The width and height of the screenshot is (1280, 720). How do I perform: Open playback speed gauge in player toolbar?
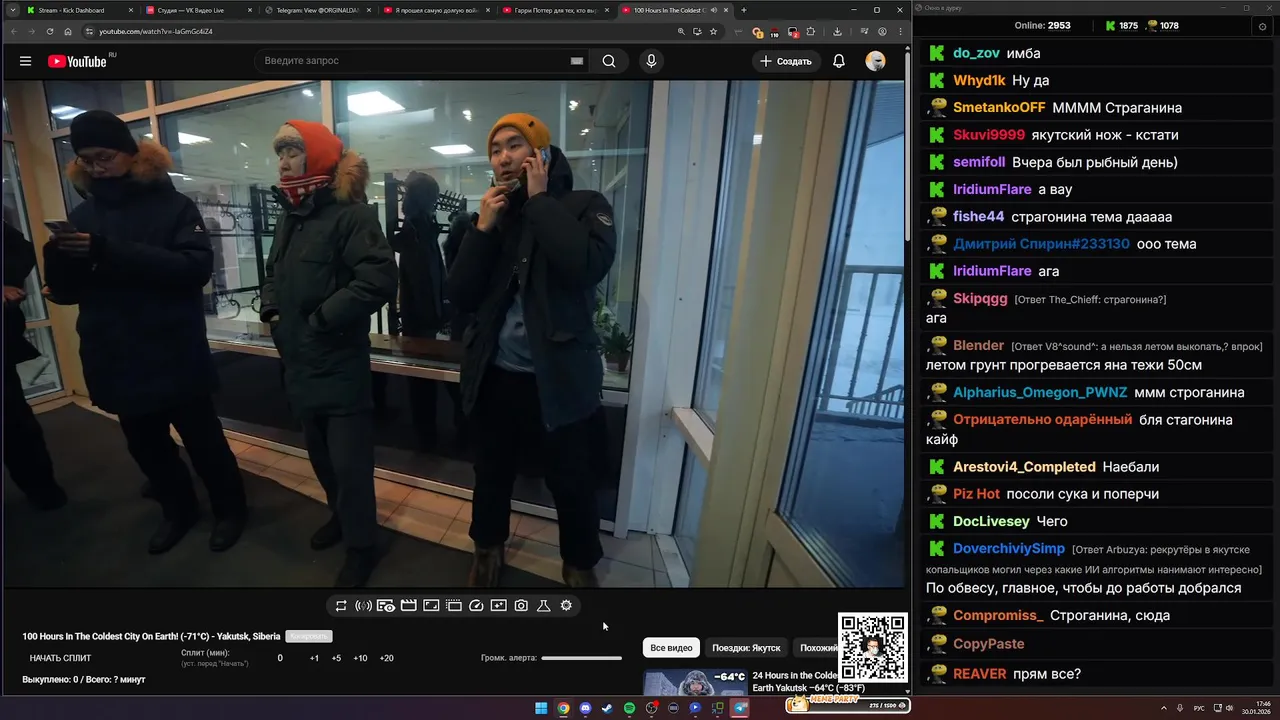tap(476, 606)
